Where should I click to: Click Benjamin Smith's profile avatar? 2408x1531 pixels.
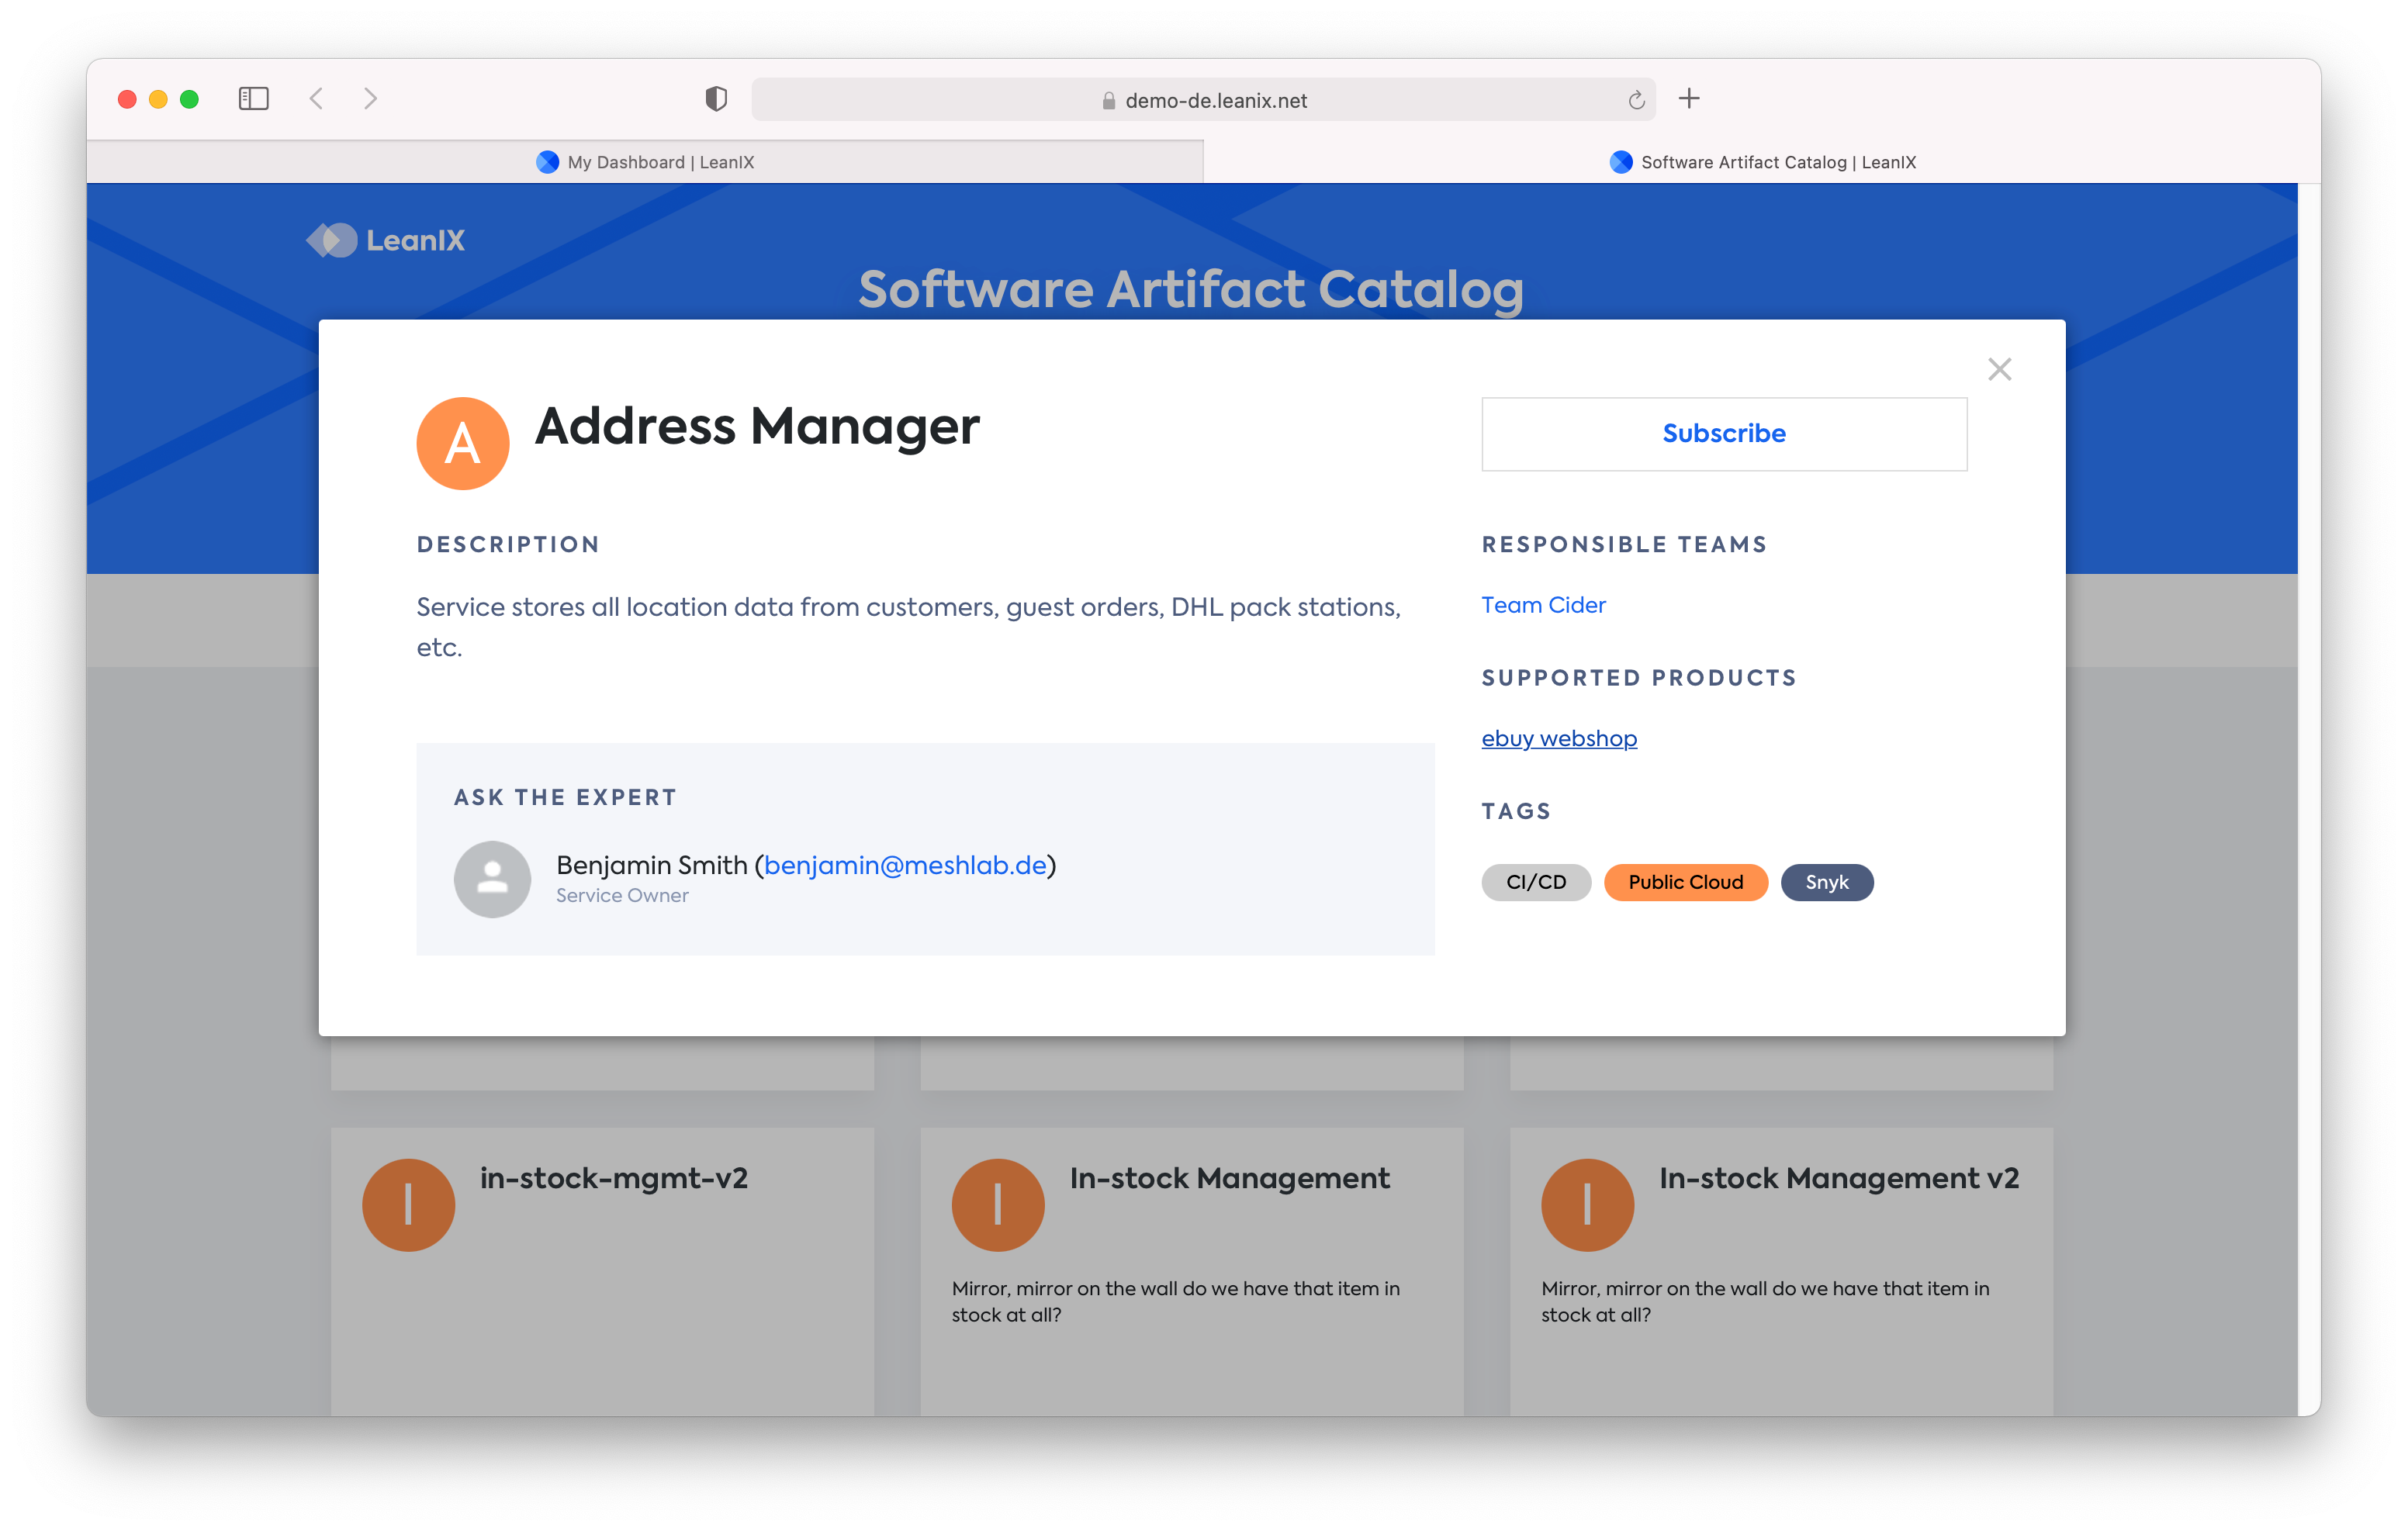492,879
